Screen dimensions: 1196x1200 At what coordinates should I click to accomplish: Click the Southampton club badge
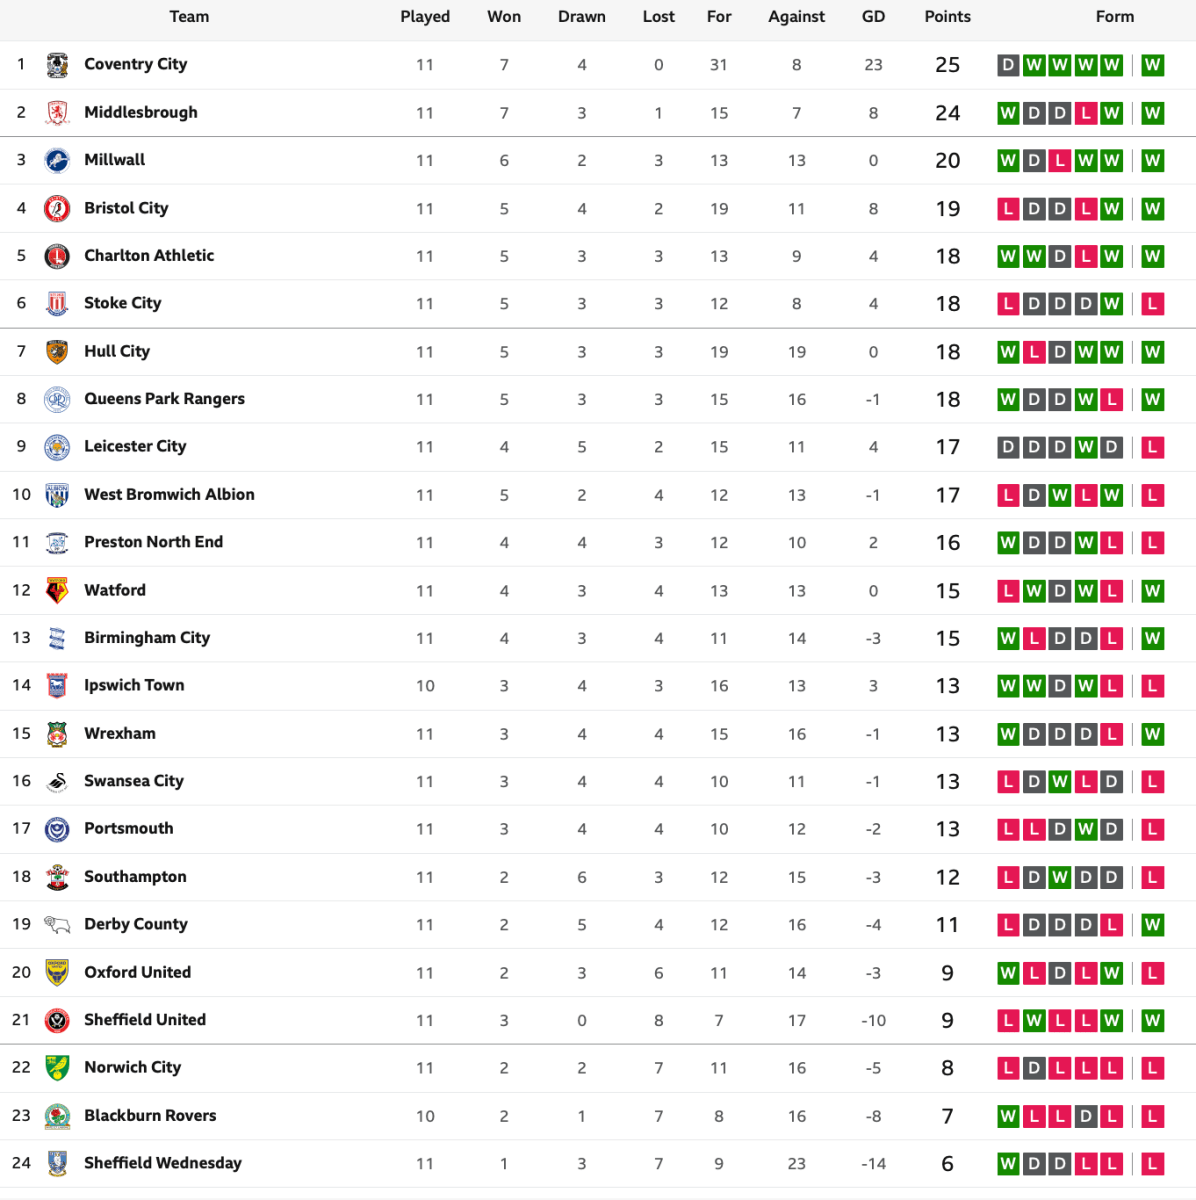coord(57,877)
